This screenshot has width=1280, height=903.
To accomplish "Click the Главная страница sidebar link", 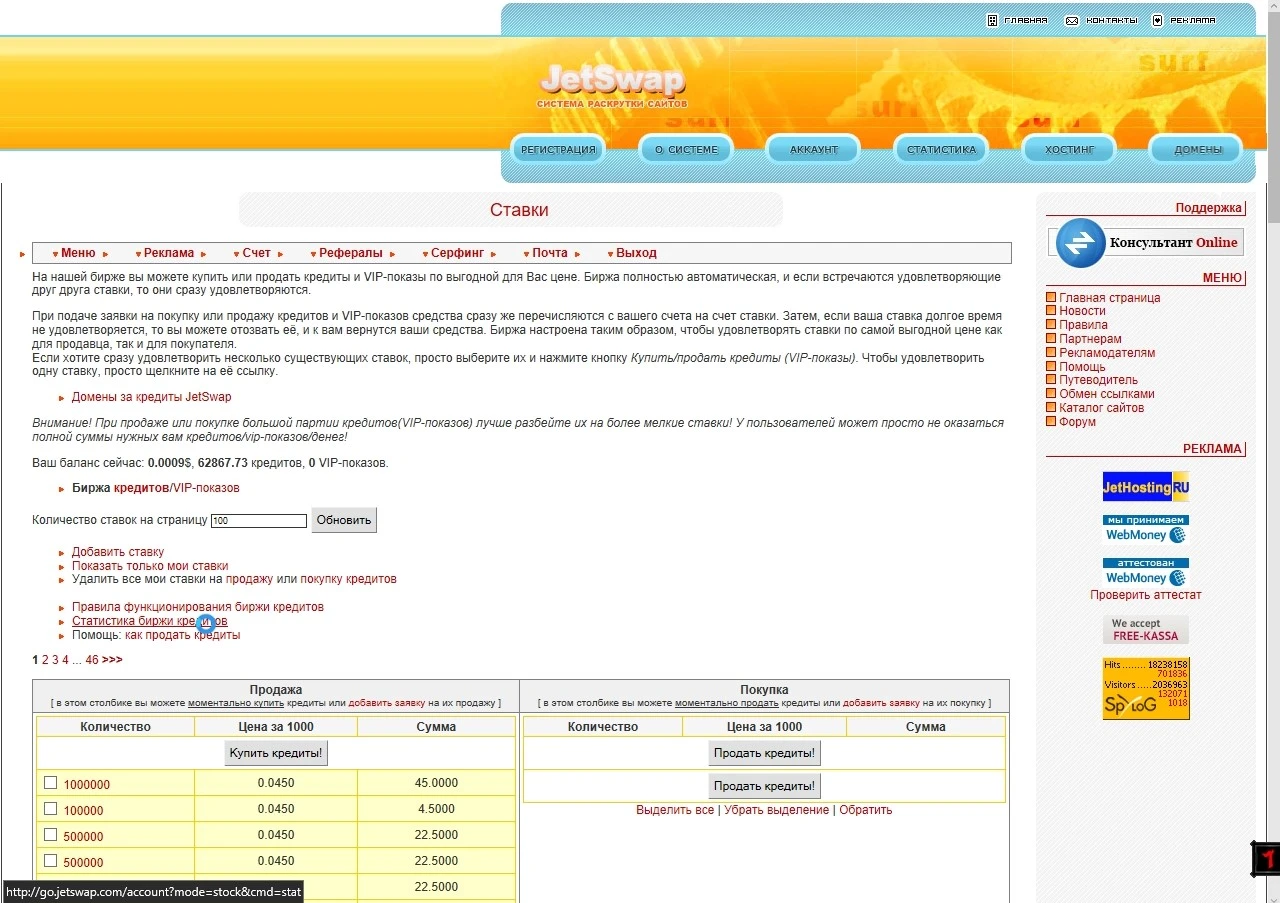I will tap(1110, 298).
